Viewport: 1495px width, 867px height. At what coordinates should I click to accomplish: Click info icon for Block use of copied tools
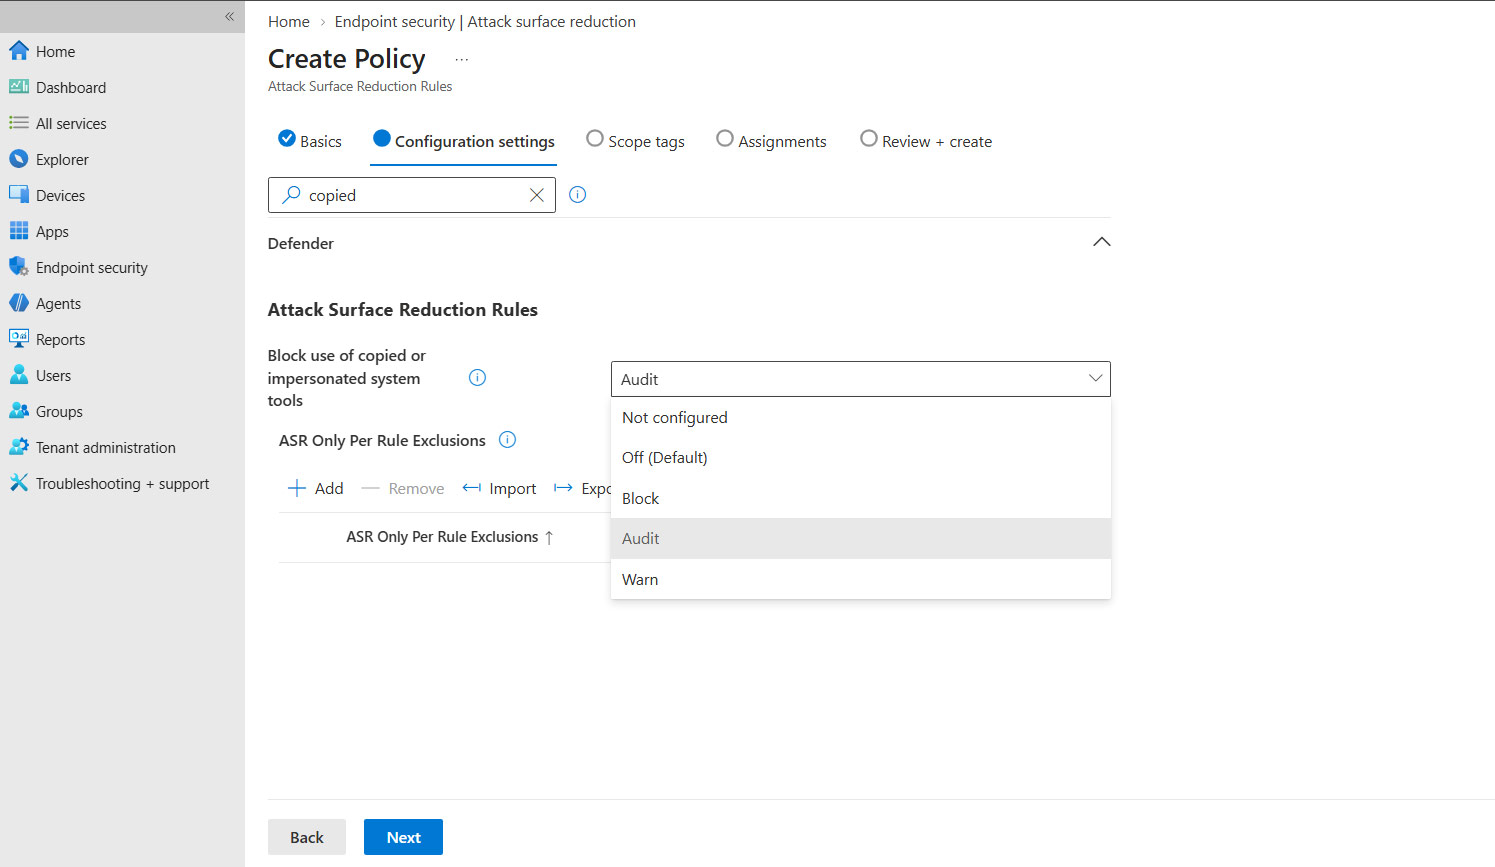[477, 378]
